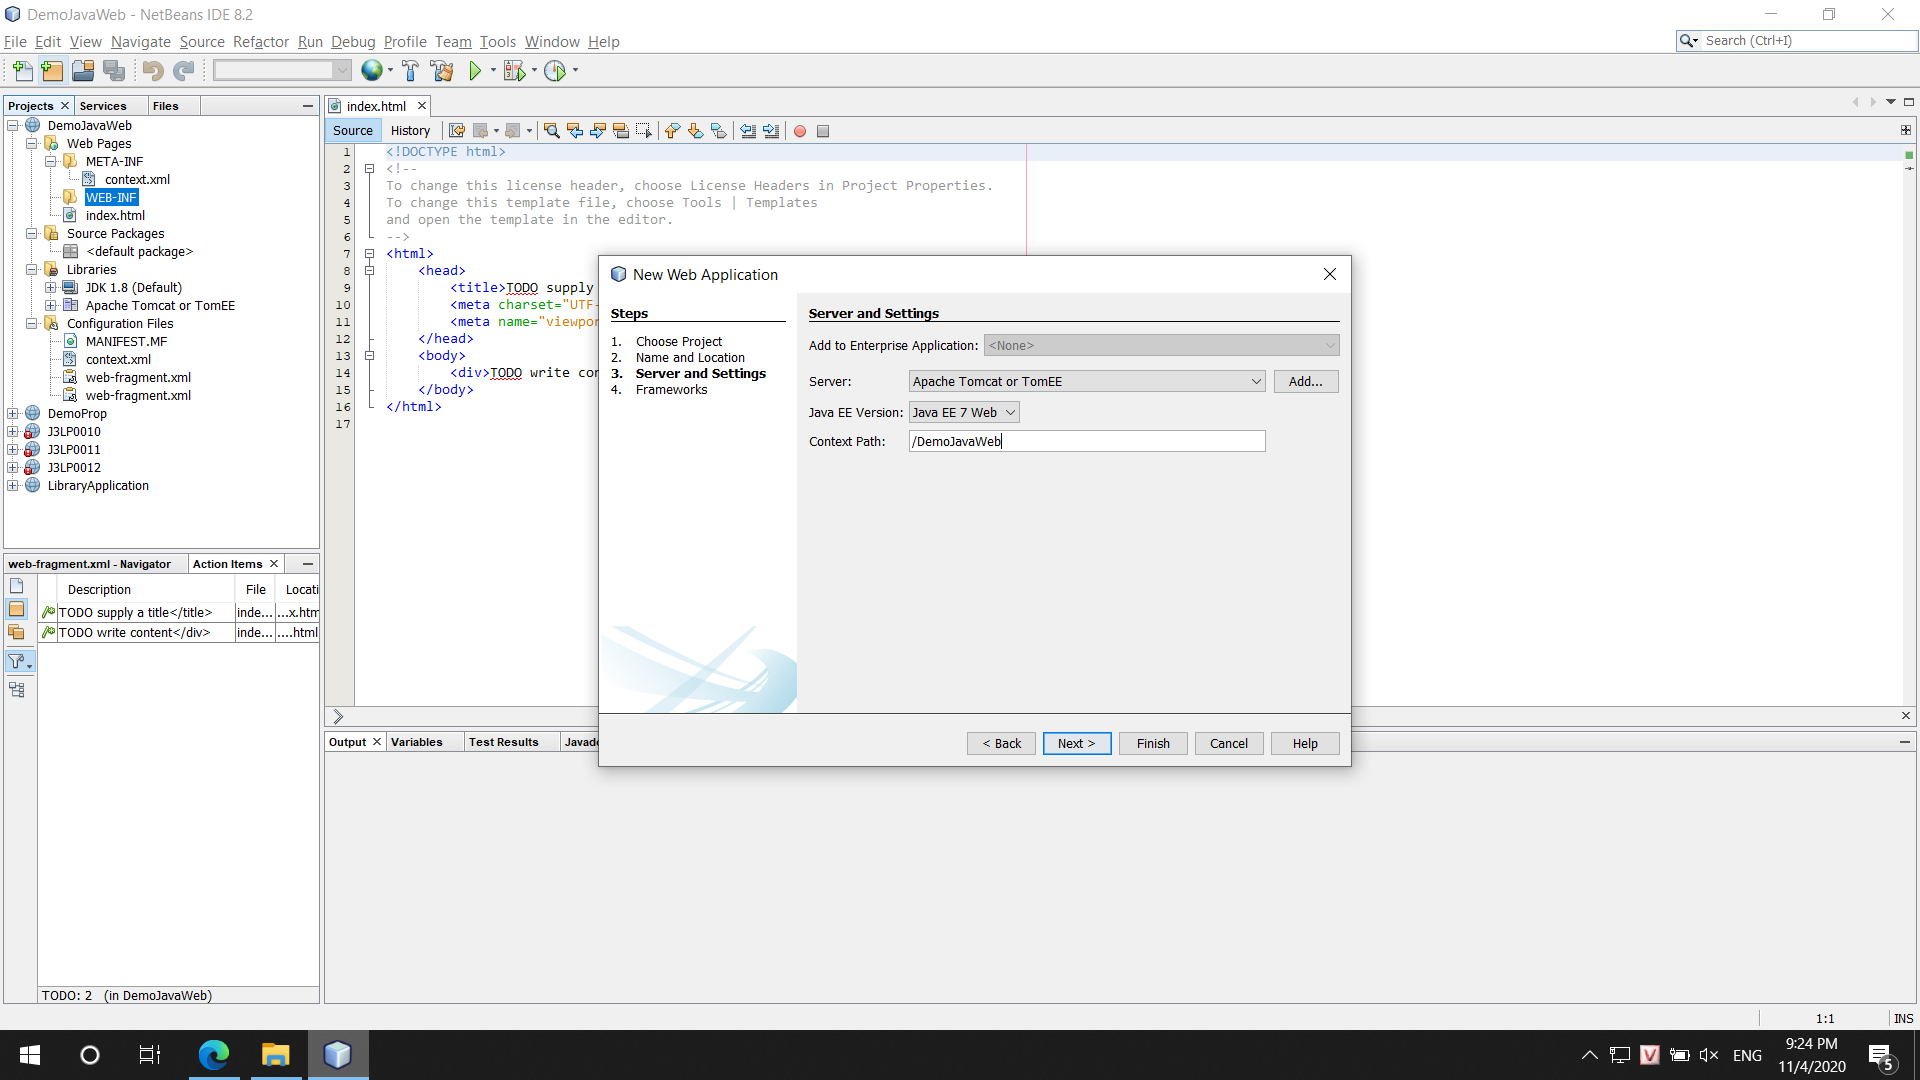Viewport: 1920px width, 1080px height.
Task: Click the green Run Project icon
Action: [475, 71]
